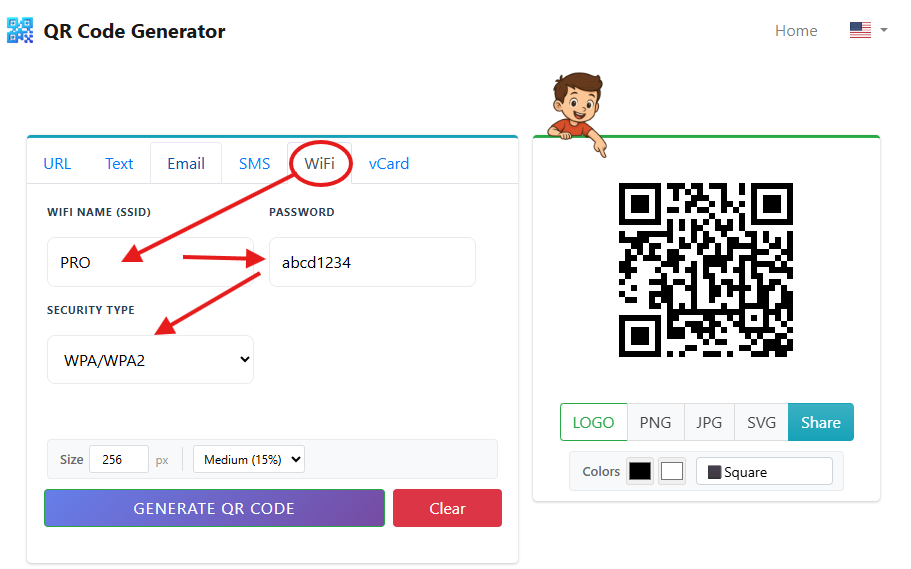Click the WIFI NAME (SSID) label

[99, 212]
